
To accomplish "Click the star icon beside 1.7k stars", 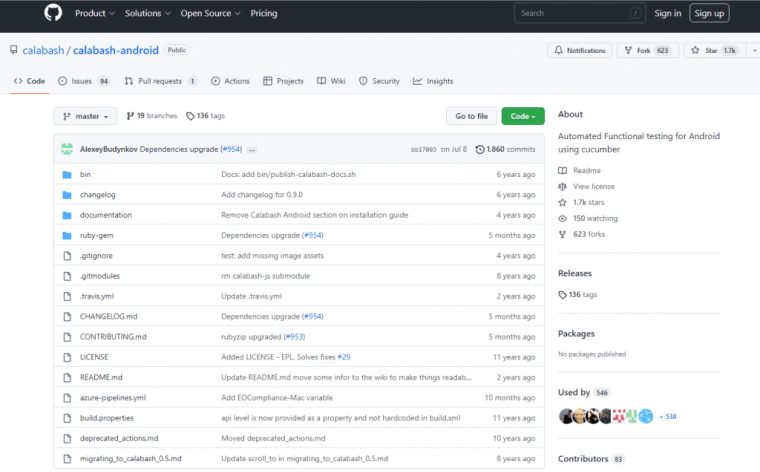I will (x=562, y=203).
